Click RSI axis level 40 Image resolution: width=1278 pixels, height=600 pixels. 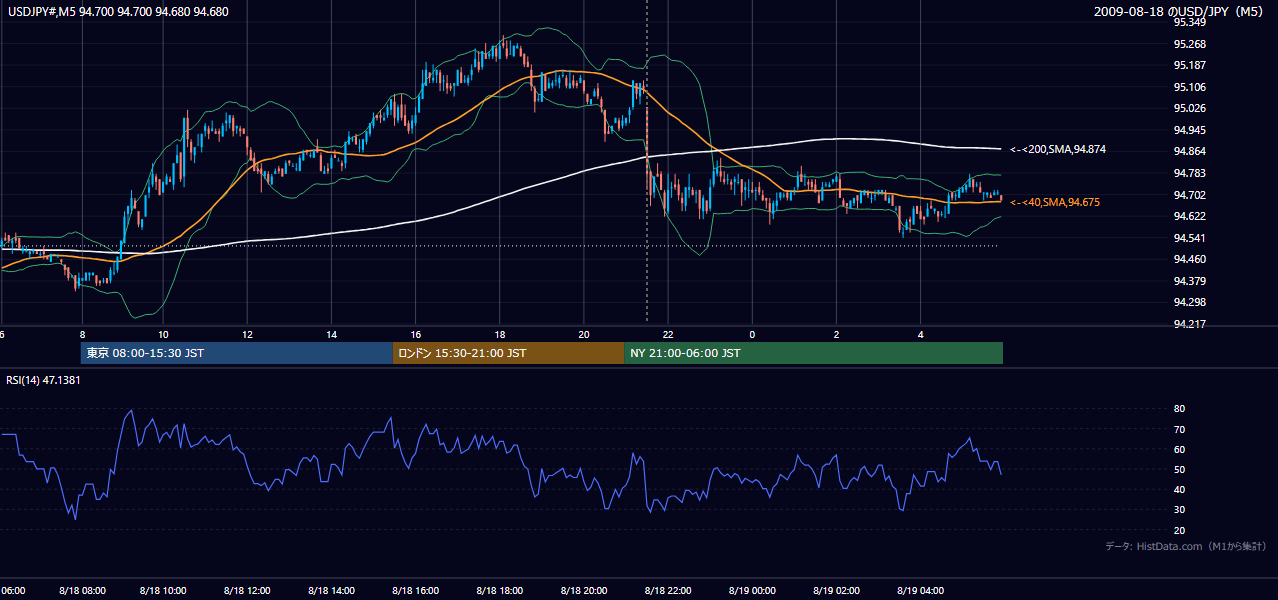1179,489
